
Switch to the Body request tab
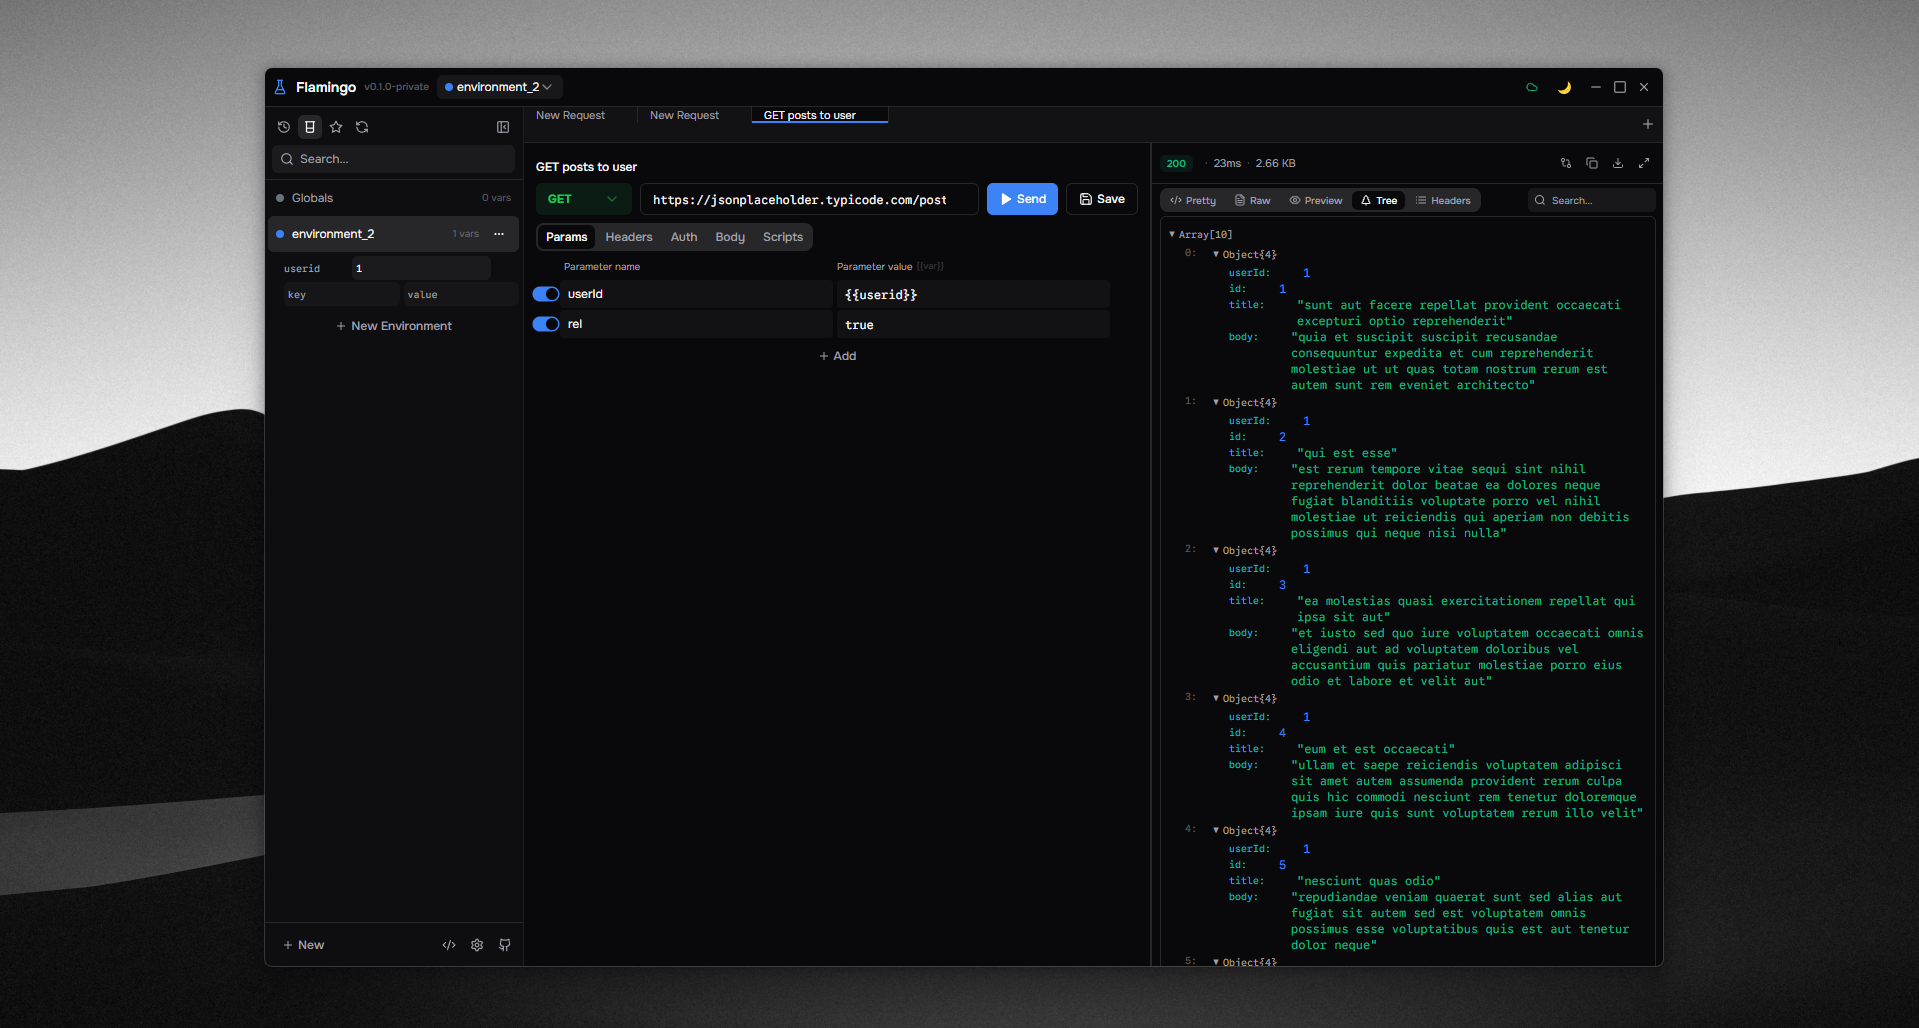tap(730, 237)
